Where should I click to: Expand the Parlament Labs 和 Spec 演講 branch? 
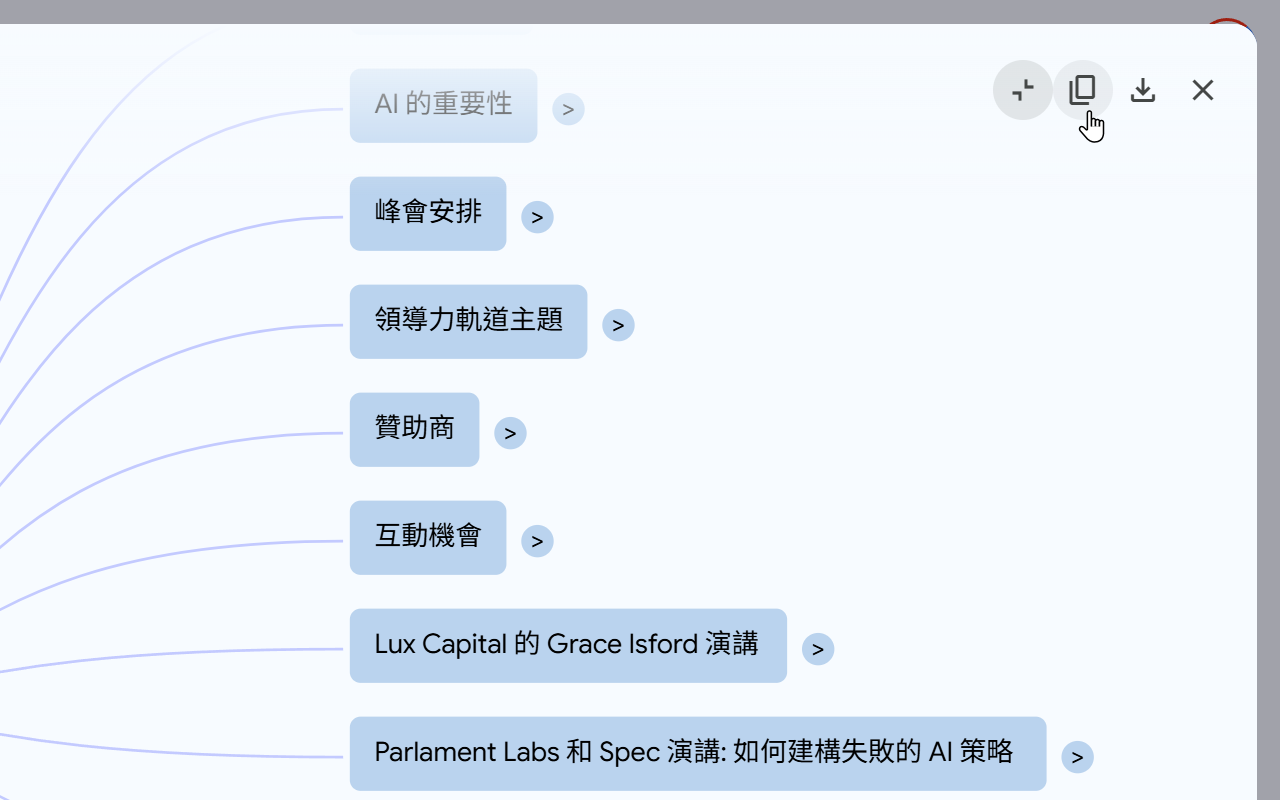(x=1077, y=757)
